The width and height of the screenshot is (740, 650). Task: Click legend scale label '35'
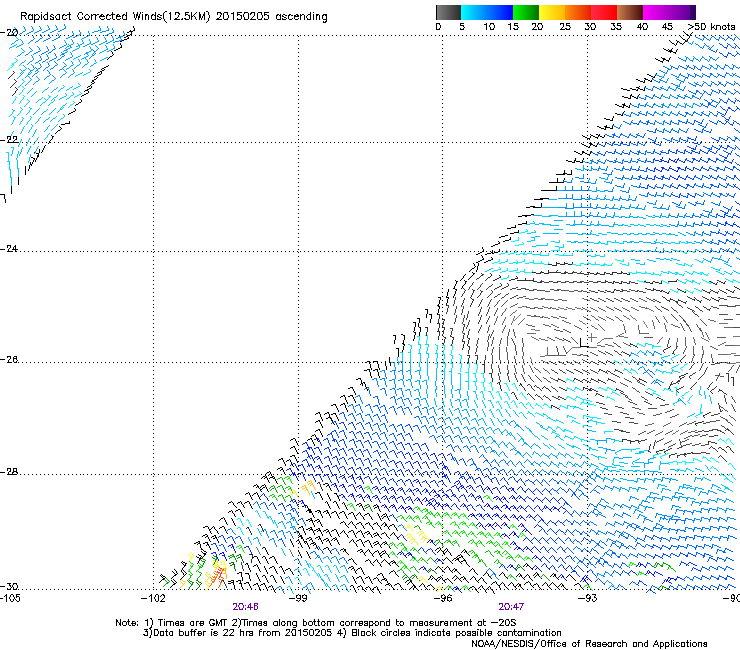click(x=616, y=27)
